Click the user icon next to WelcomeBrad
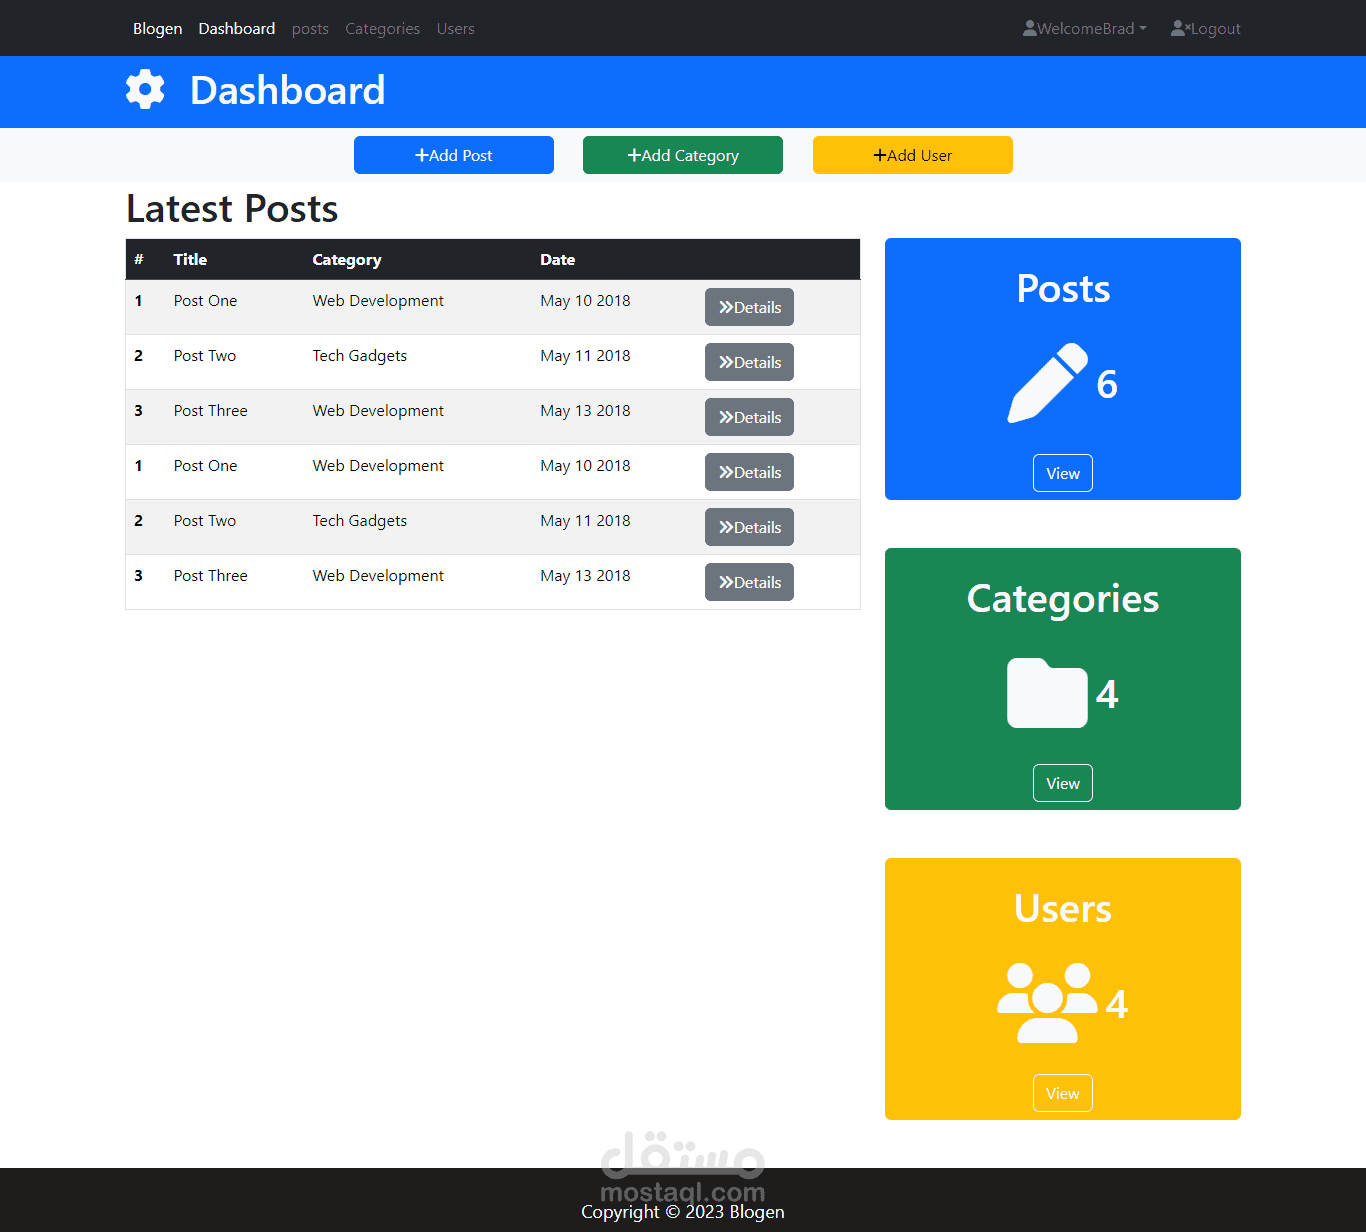This screenshot has height=1232, width=1366. [x=1028, y=28]
